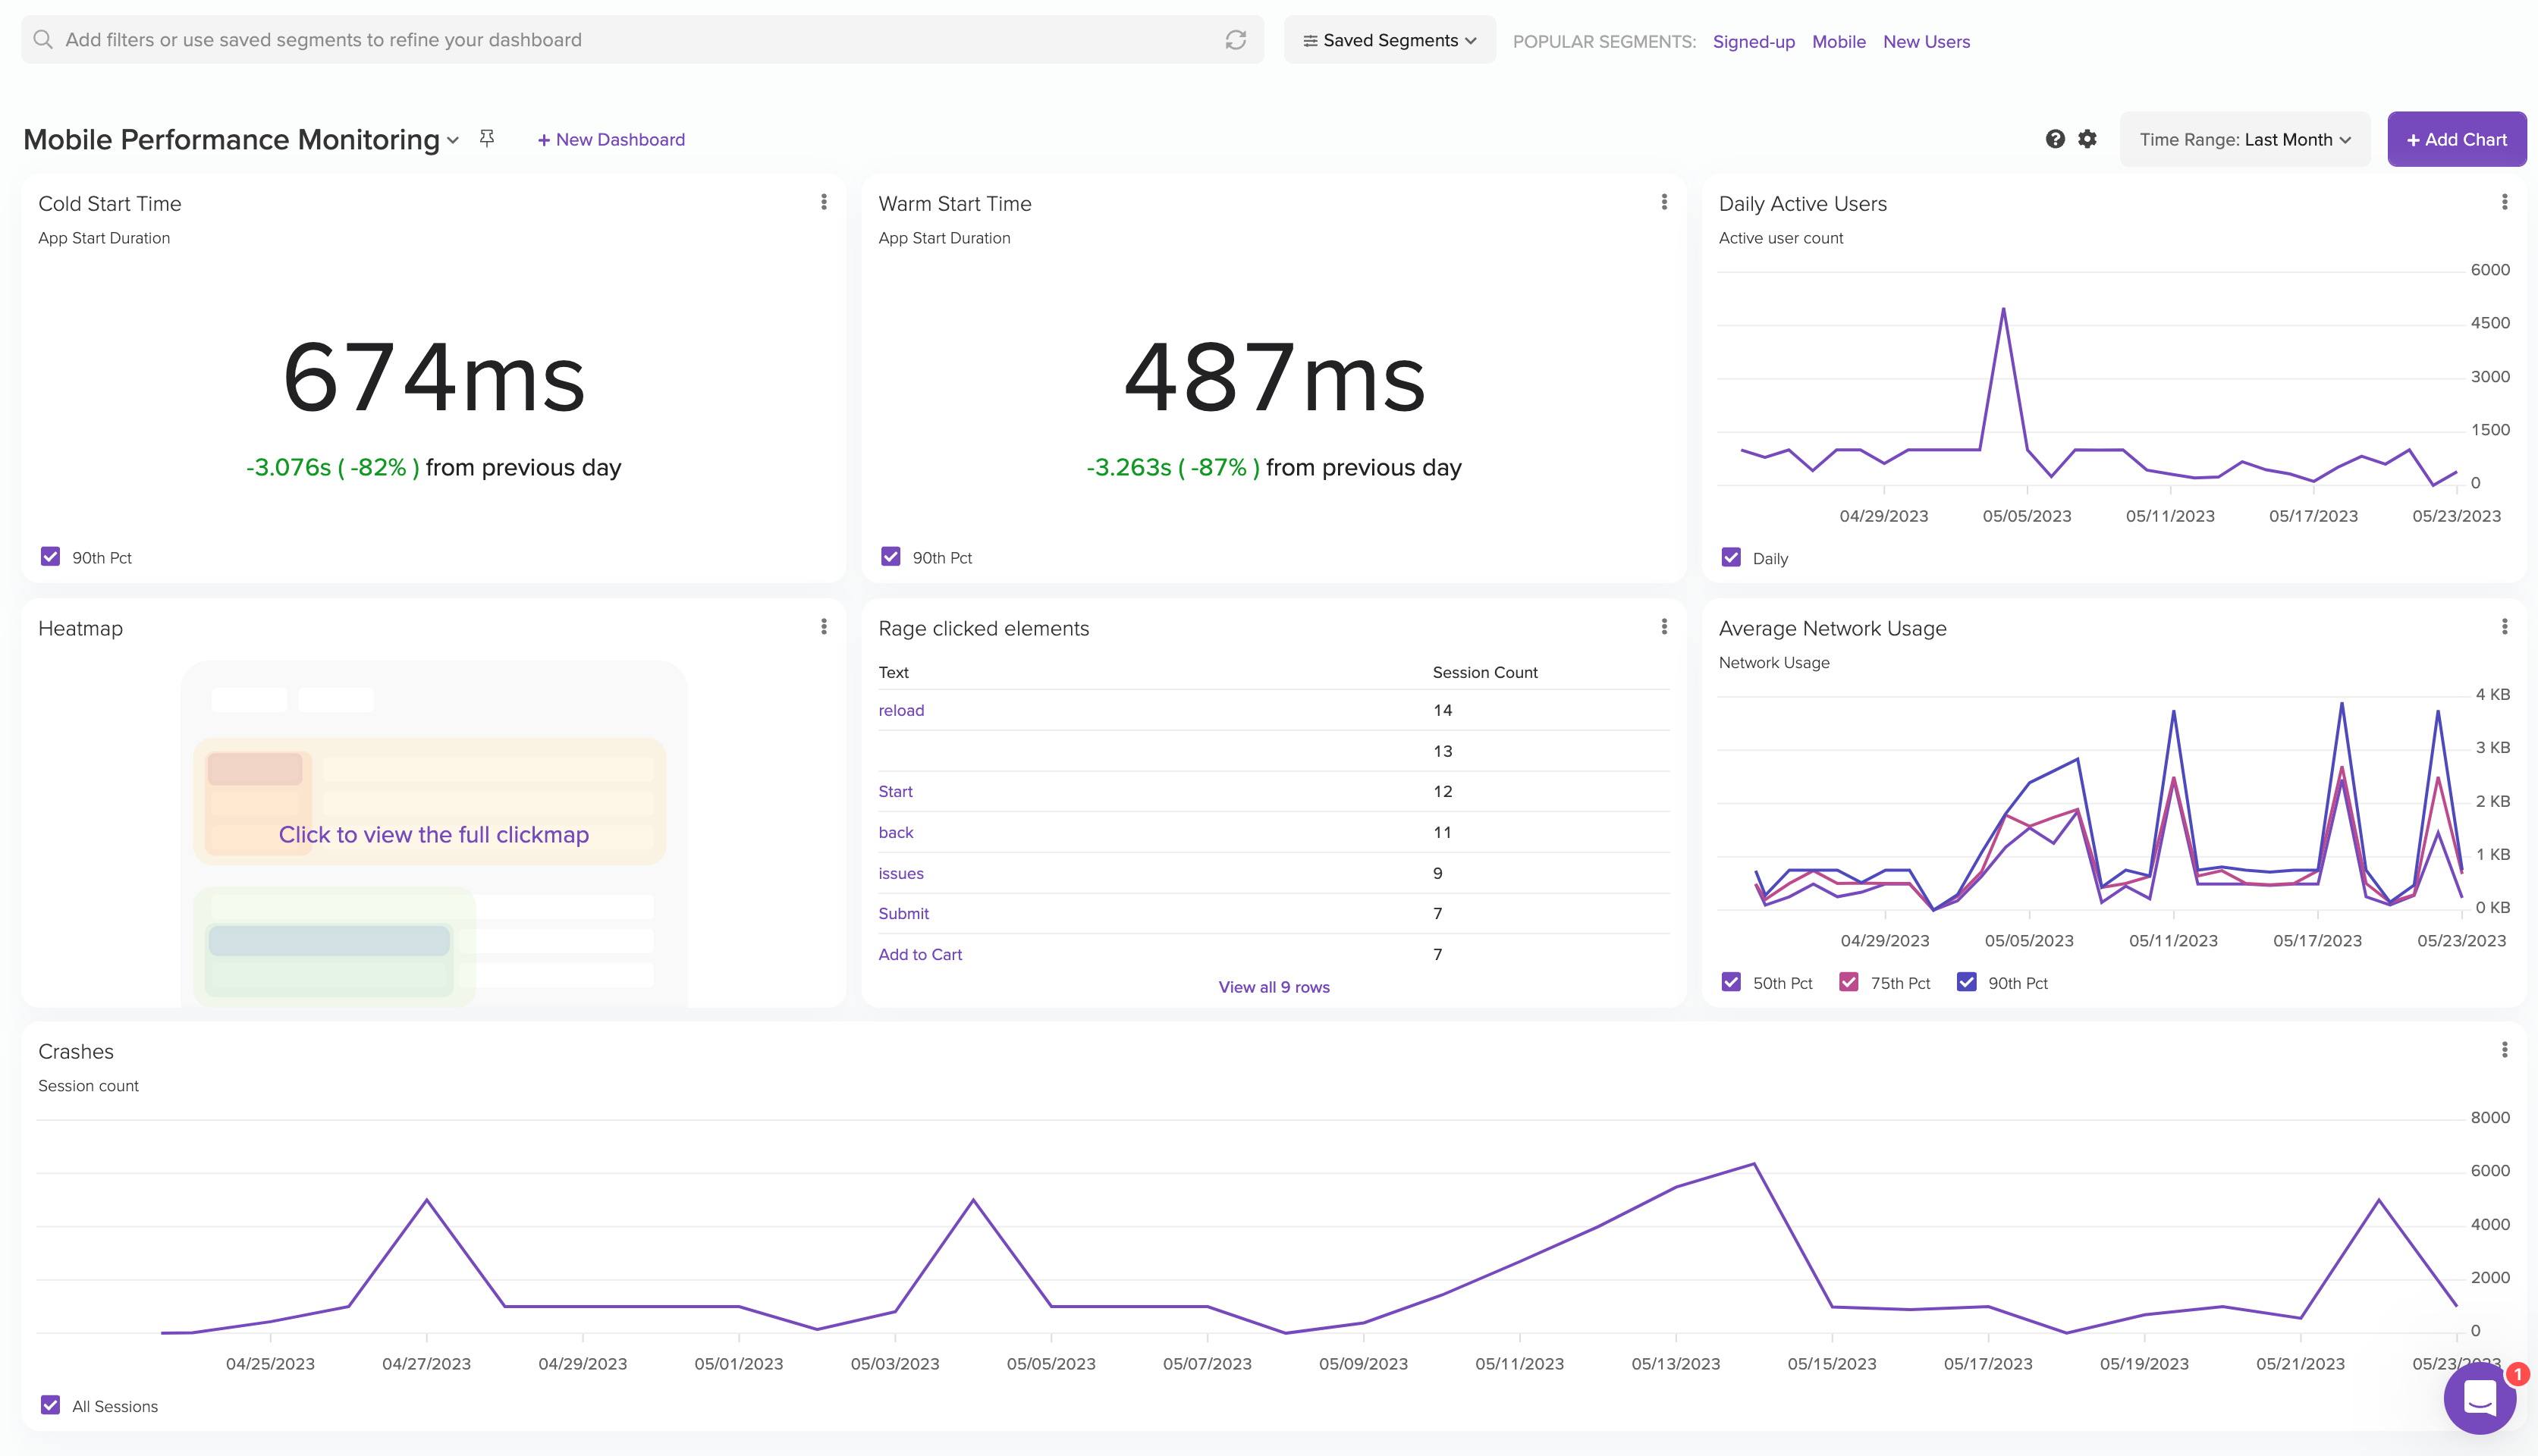2538x1456 pixels.
Task: Toggle the 75th Pct network usage series
Action: point(1848,982)
